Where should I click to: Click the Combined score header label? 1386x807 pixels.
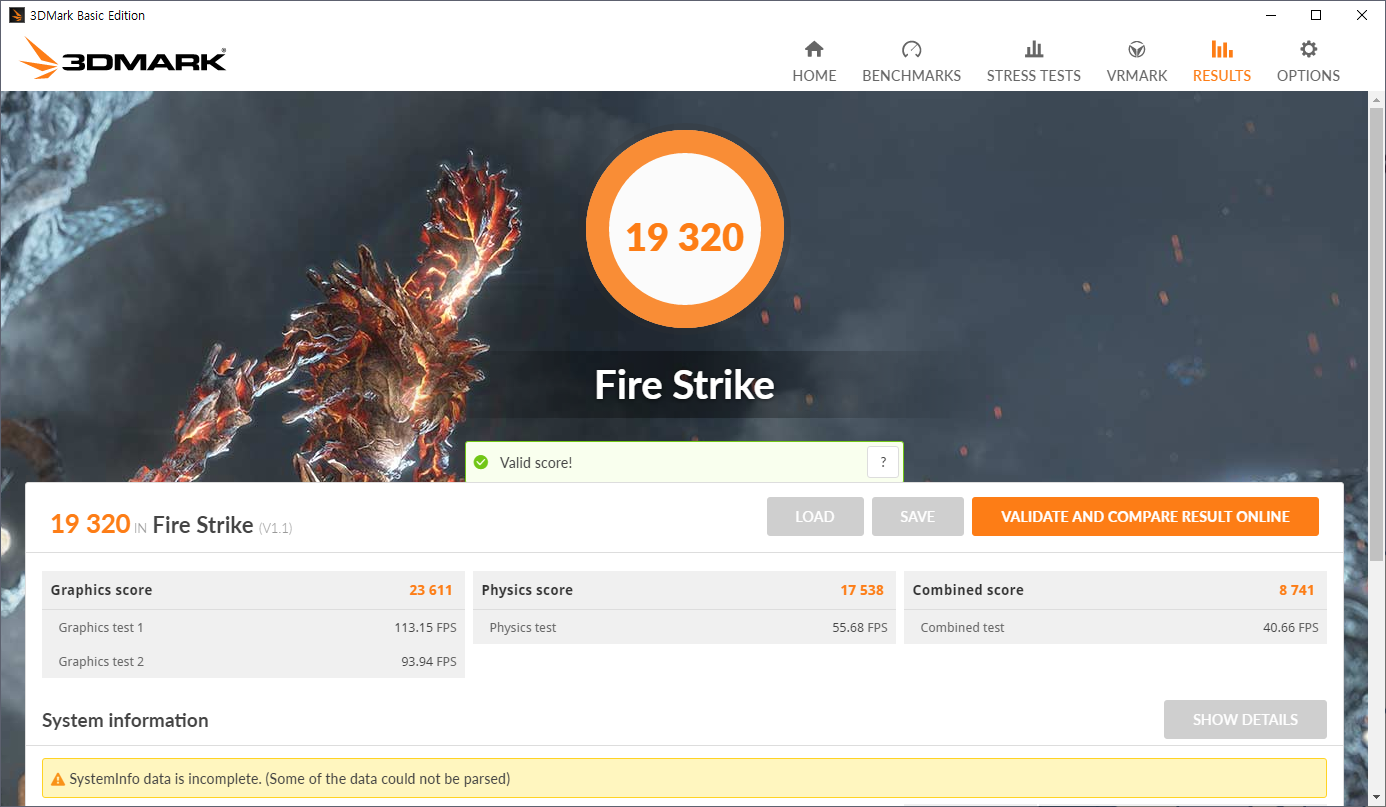click(x=968, y=590)
